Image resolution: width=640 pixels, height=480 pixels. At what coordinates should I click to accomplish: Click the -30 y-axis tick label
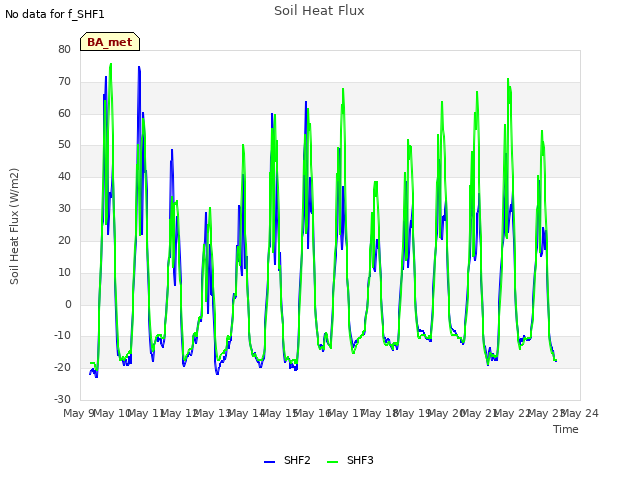click(62, 399)
